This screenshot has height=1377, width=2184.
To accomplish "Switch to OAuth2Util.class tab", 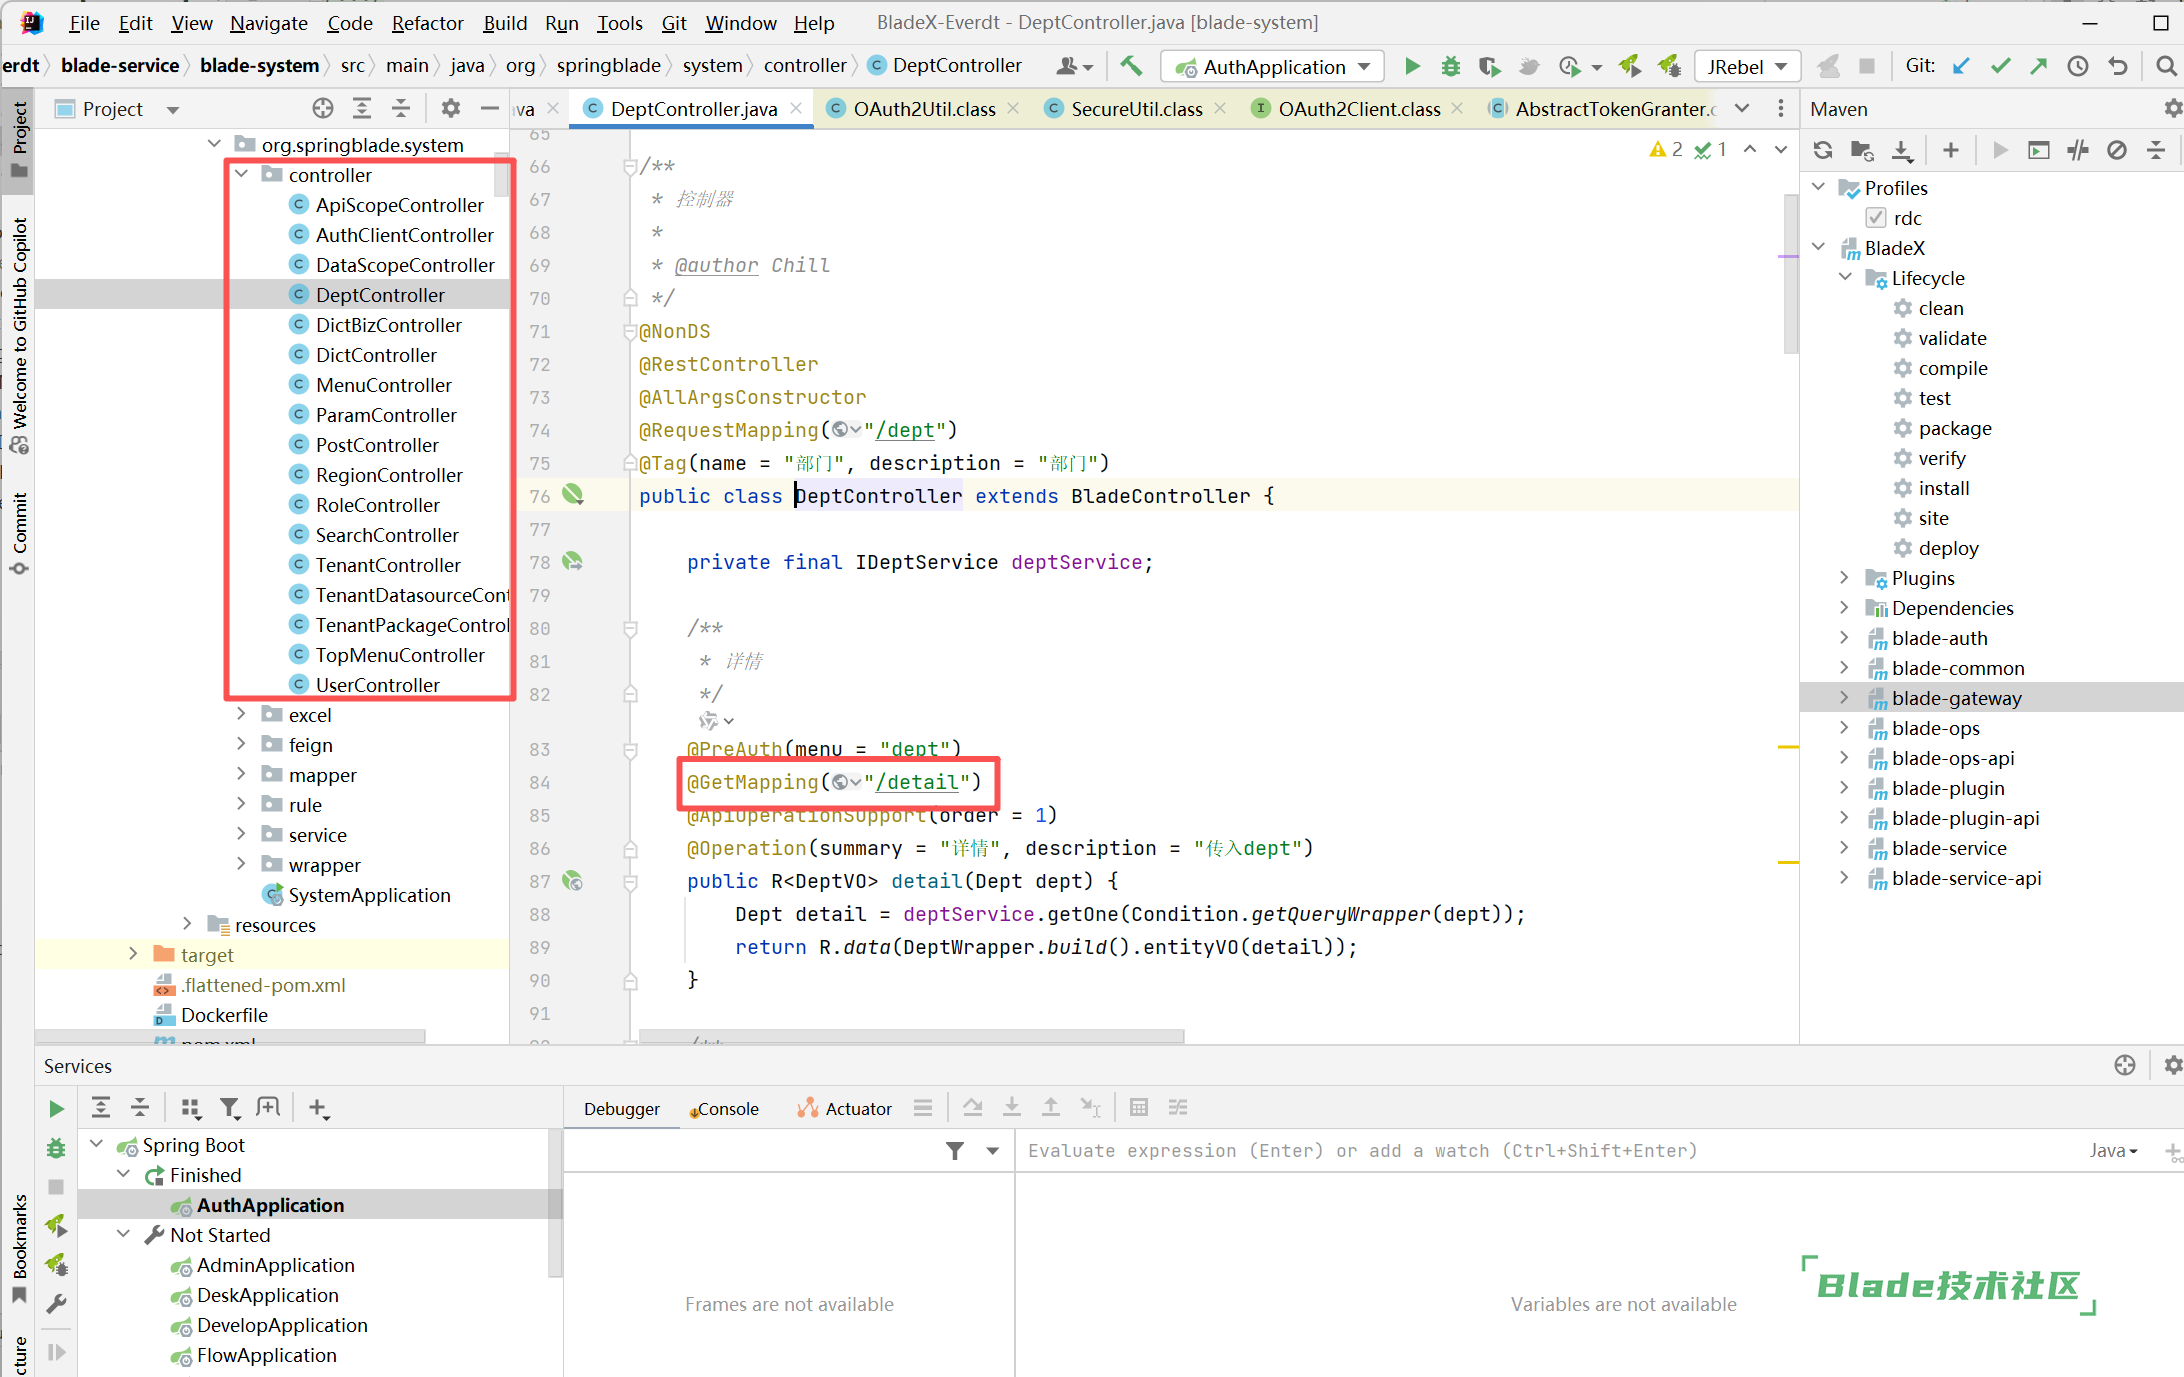I will click(924, 109).
